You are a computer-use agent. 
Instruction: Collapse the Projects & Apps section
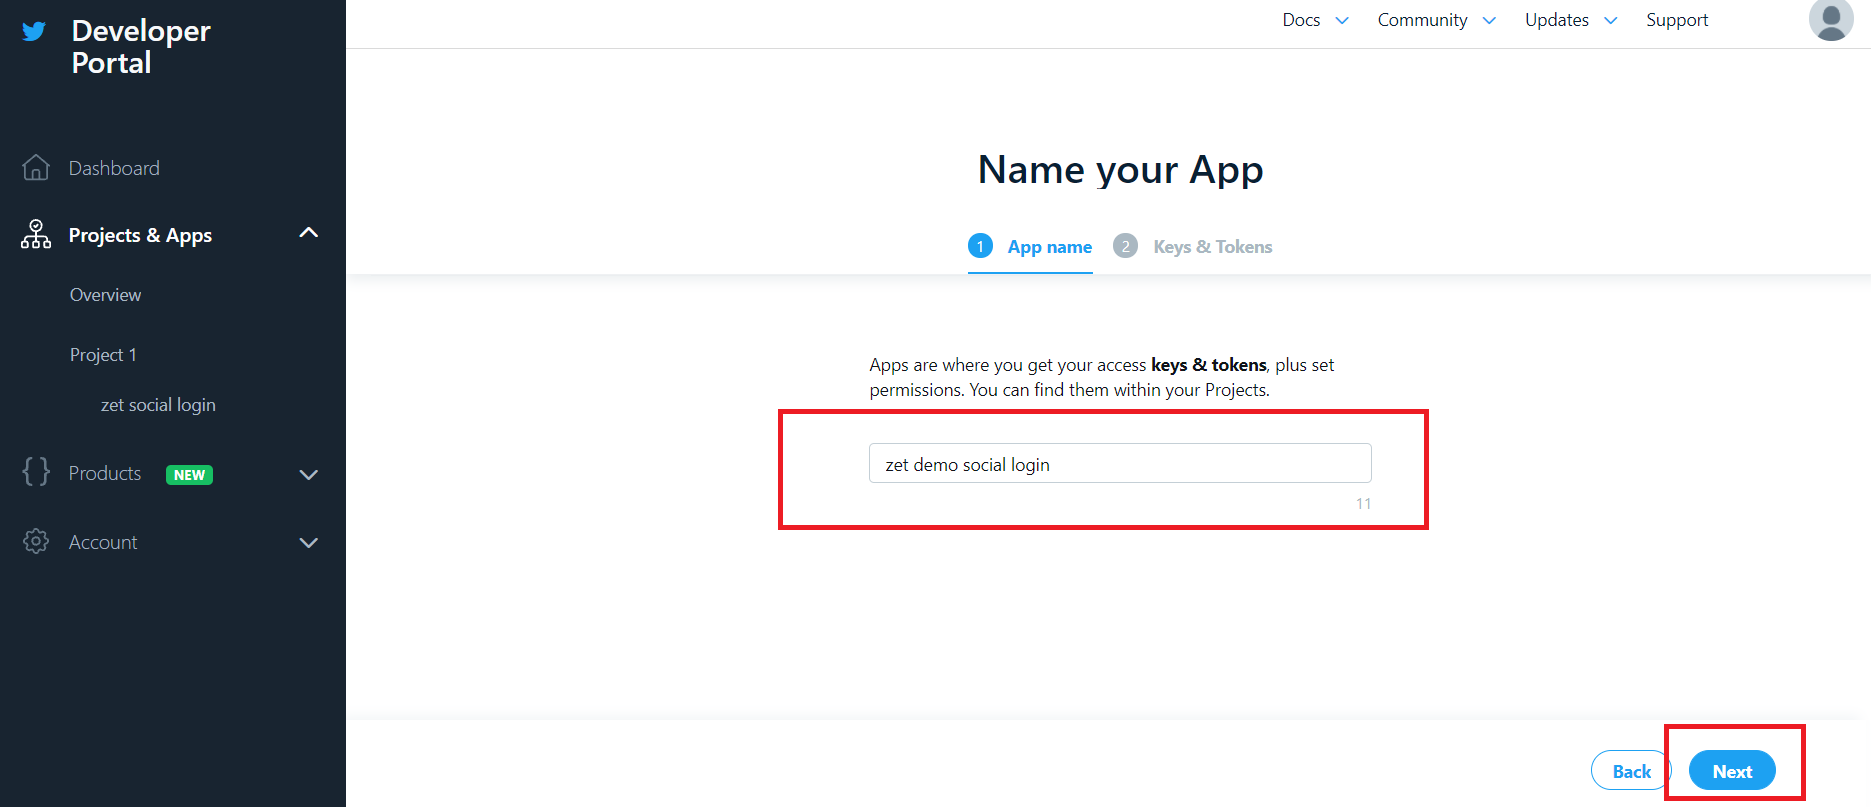309,233
